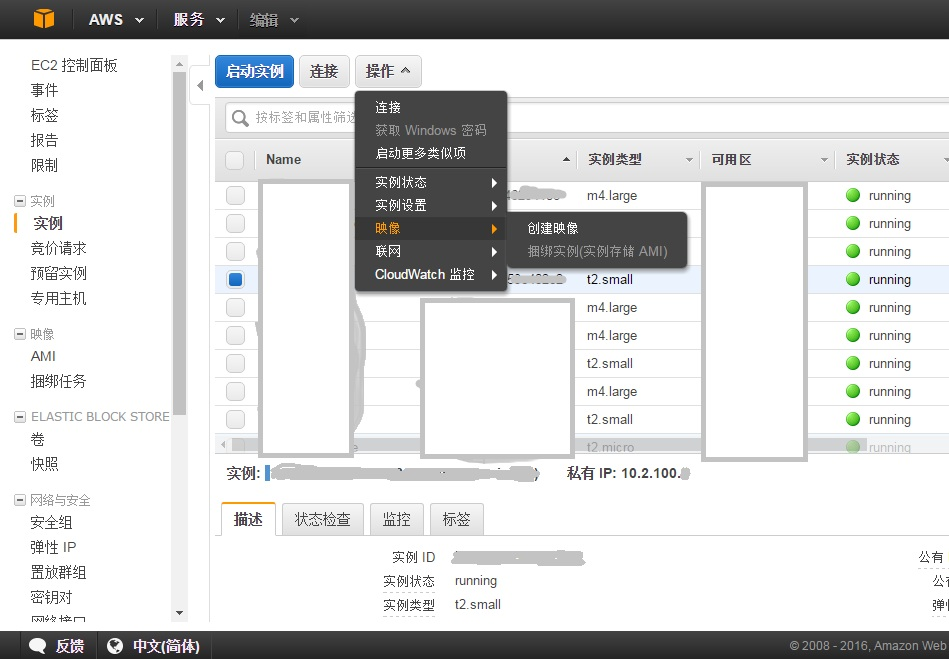Check the second instance row checkbox
This screenshot has width=949, height=659.
235,223
